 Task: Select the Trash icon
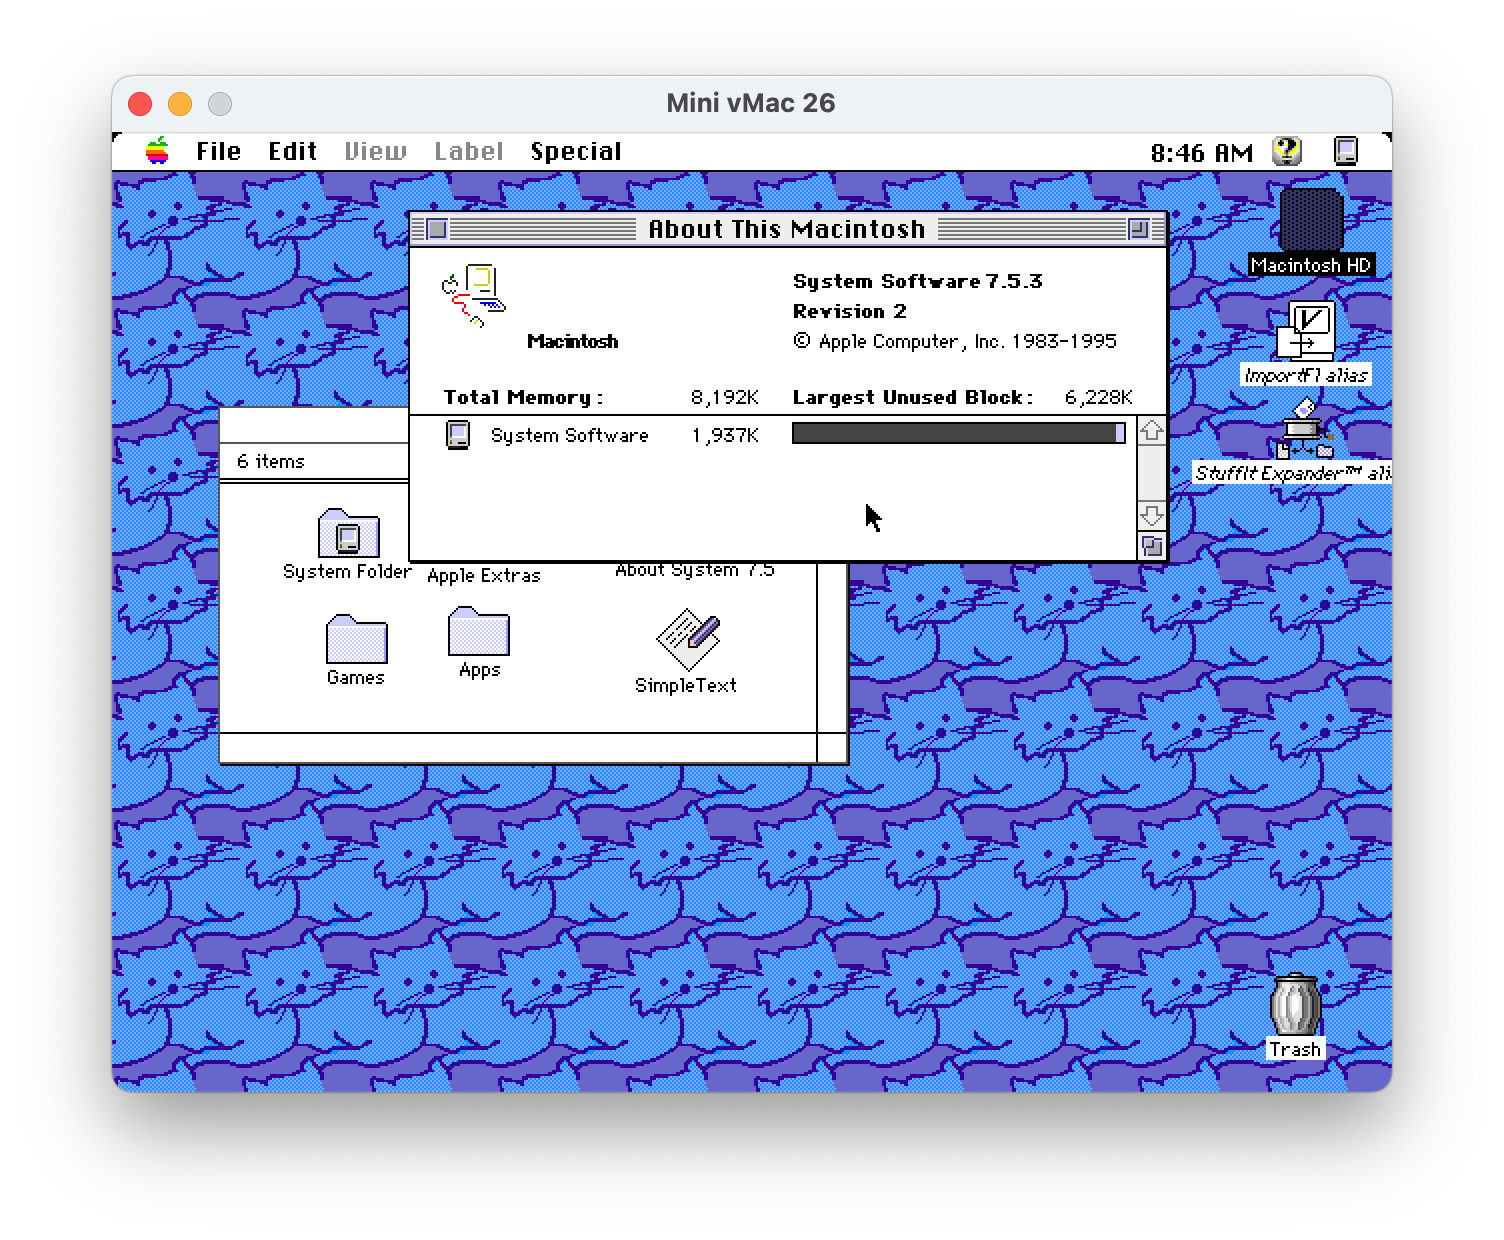(x=1295, y=1004)
